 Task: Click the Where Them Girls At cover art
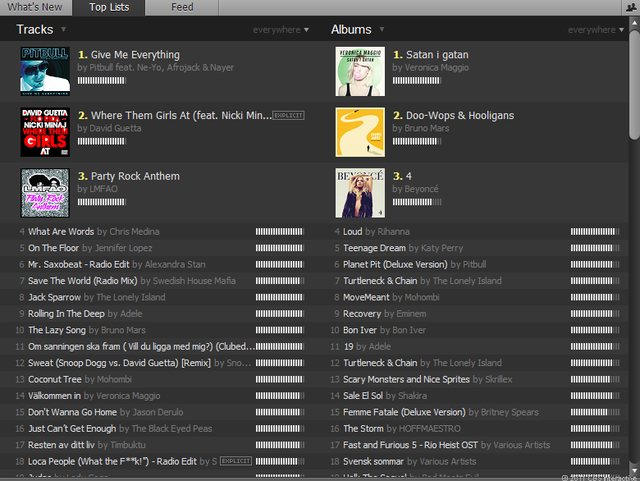coord(45,132)
